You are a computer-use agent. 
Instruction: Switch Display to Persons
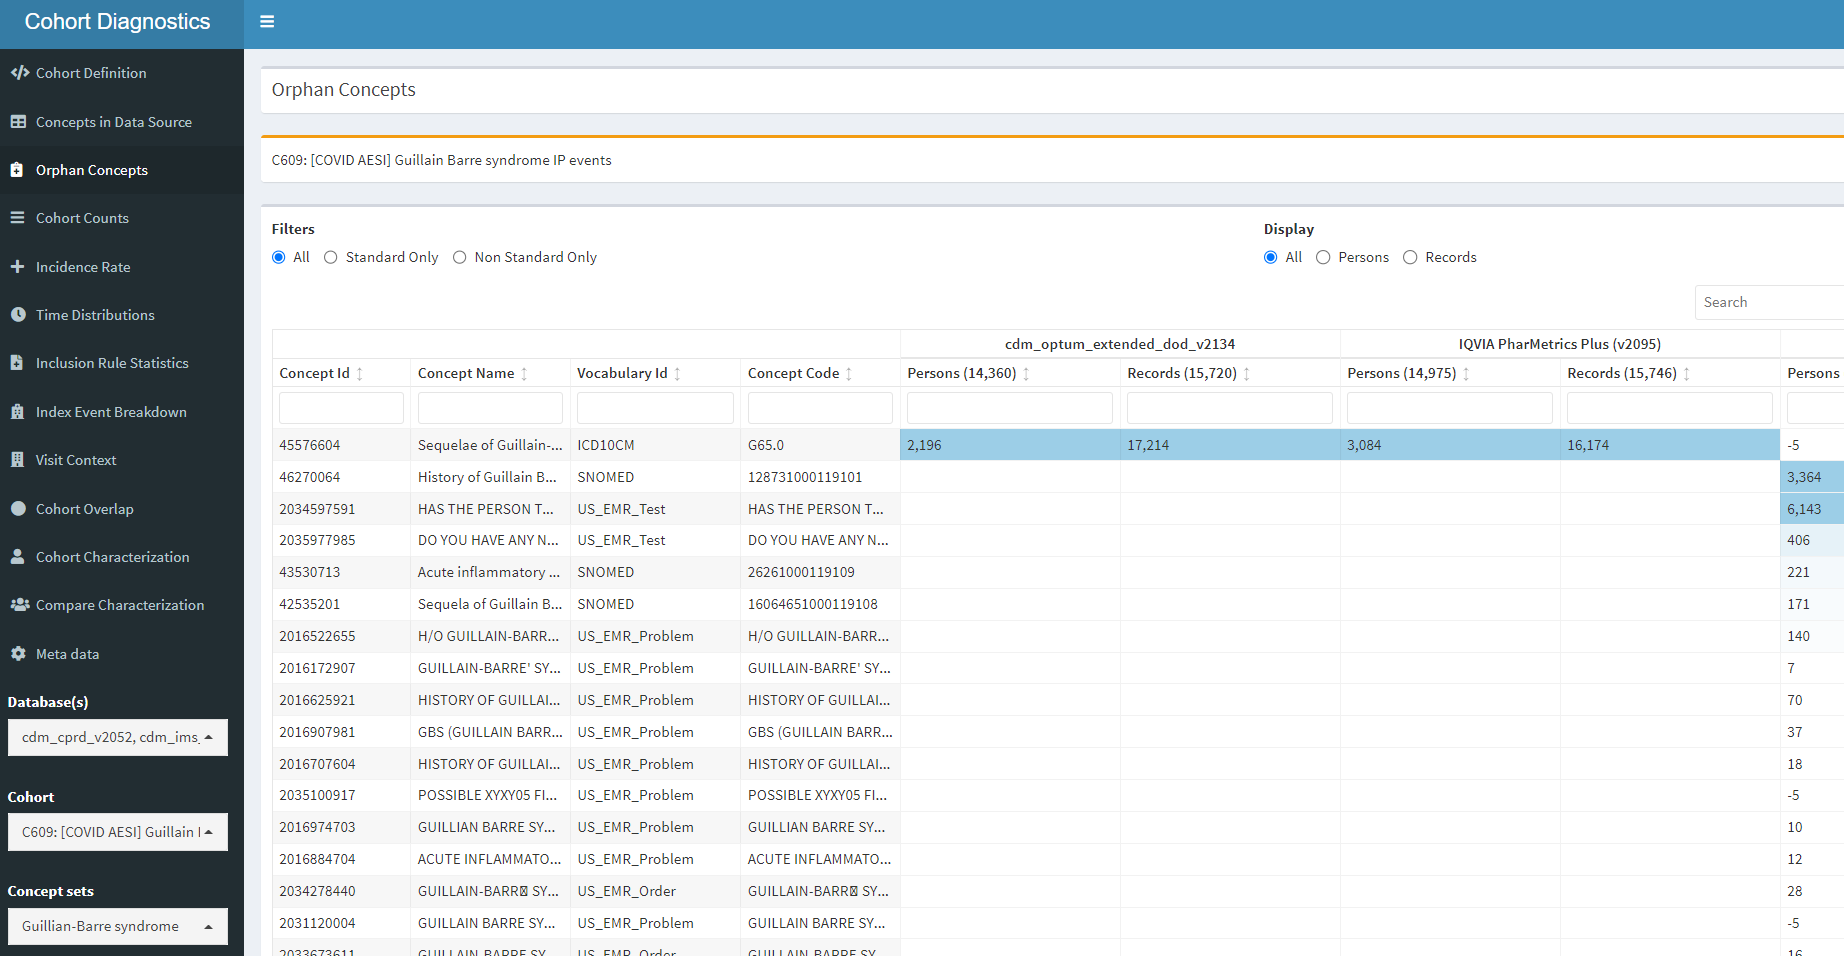click(x=1323, y=257)
